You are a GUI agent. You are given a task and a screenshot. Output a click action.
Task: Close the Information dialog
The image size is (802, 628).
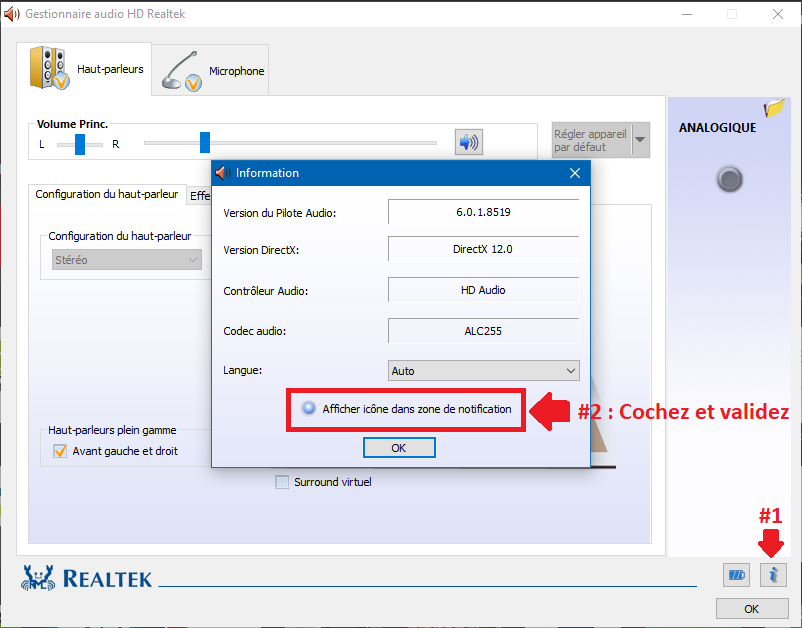coord(575,173)
